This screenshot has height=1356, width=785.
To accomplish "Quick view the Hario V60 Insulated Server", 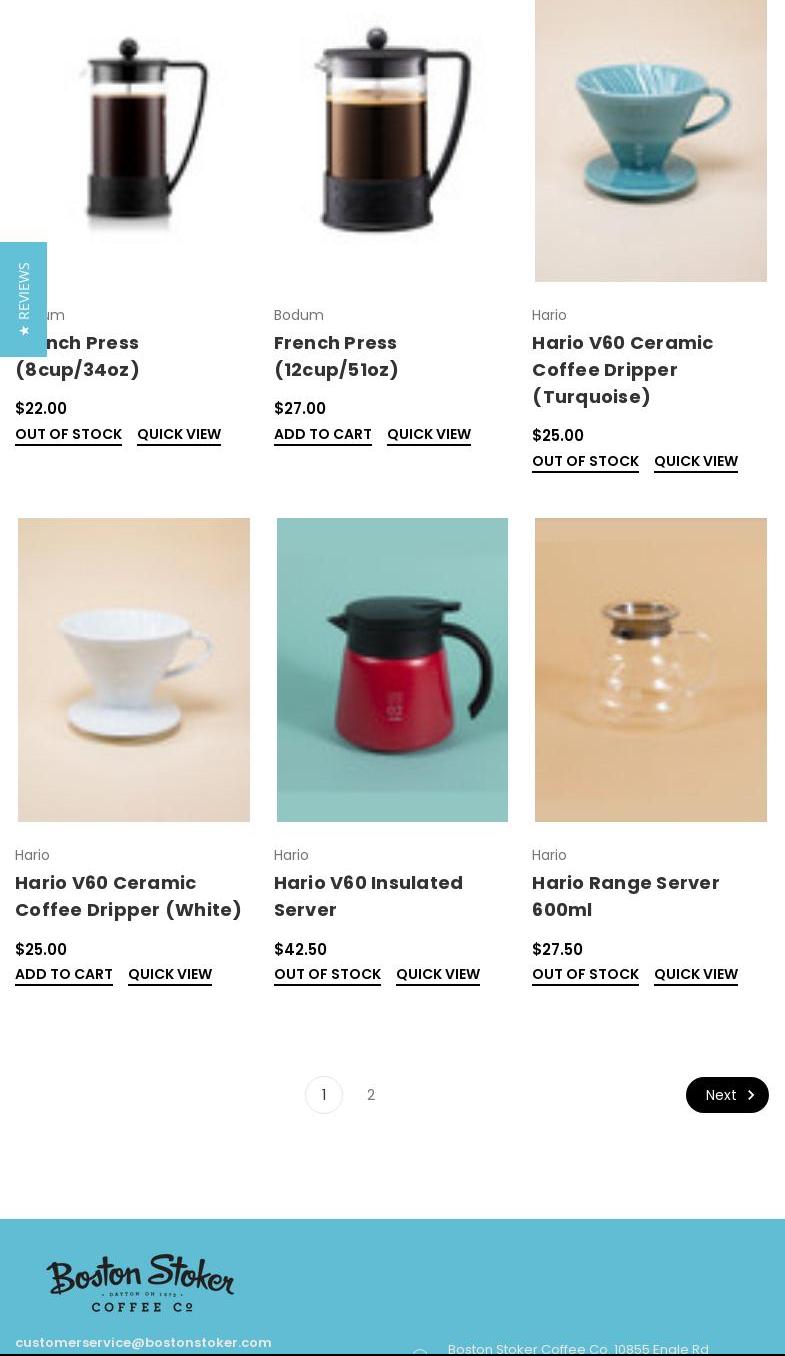I will [438, 974].
